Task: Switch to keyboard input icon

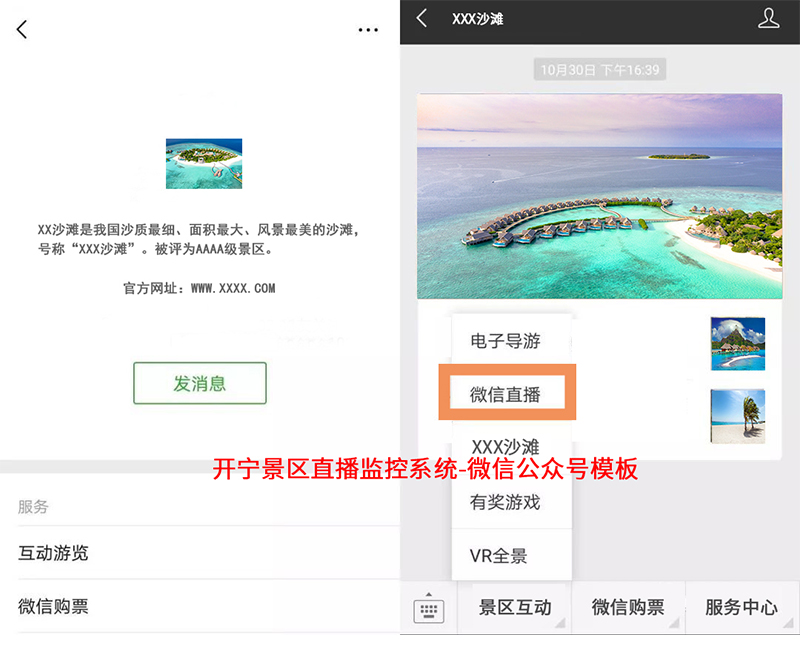Action: [429, 607]
